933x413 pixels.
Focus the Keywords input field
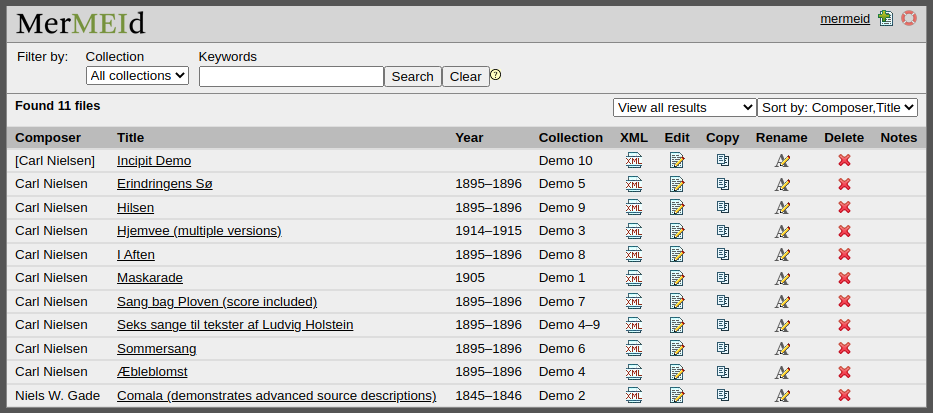[x=291, y=77]
